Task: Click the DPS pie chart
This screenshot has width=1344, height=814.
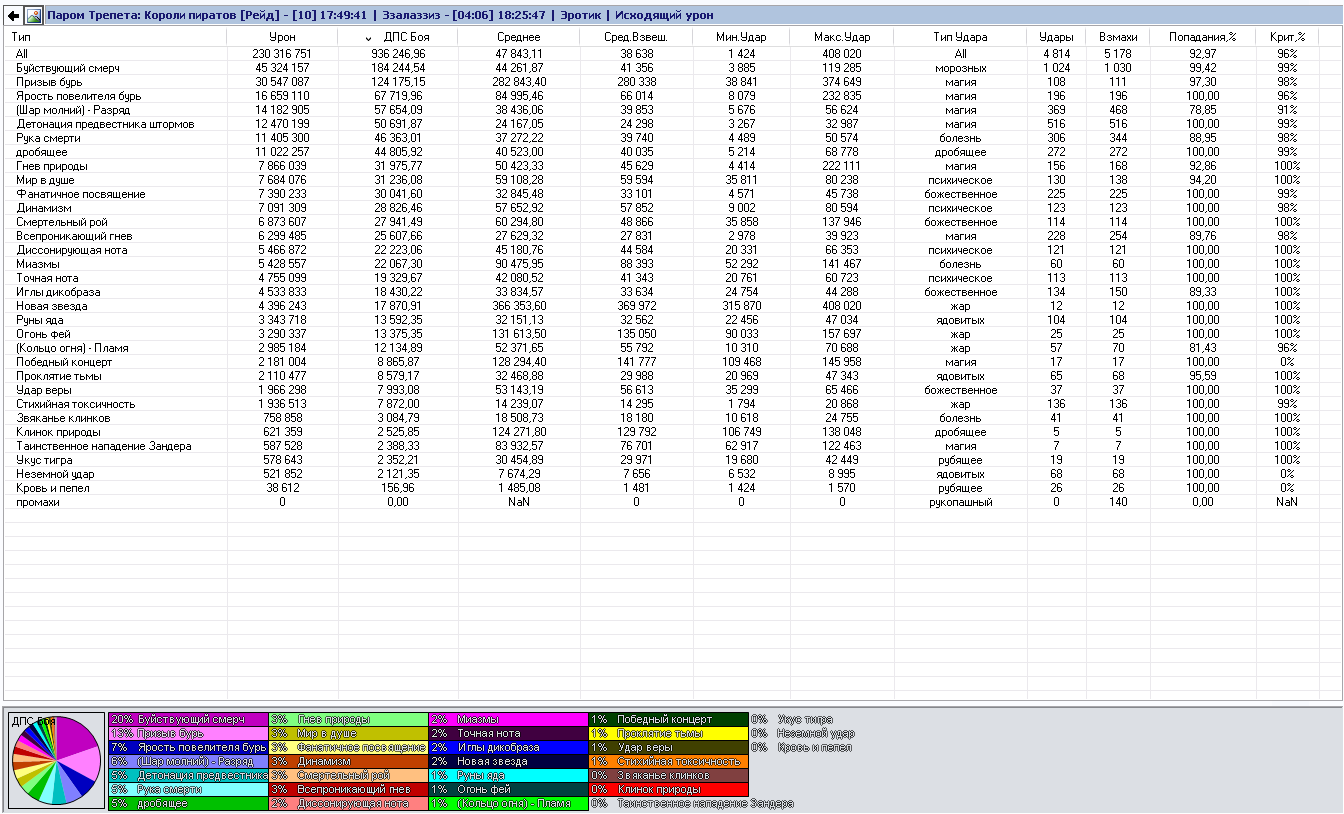Action: 56,761
